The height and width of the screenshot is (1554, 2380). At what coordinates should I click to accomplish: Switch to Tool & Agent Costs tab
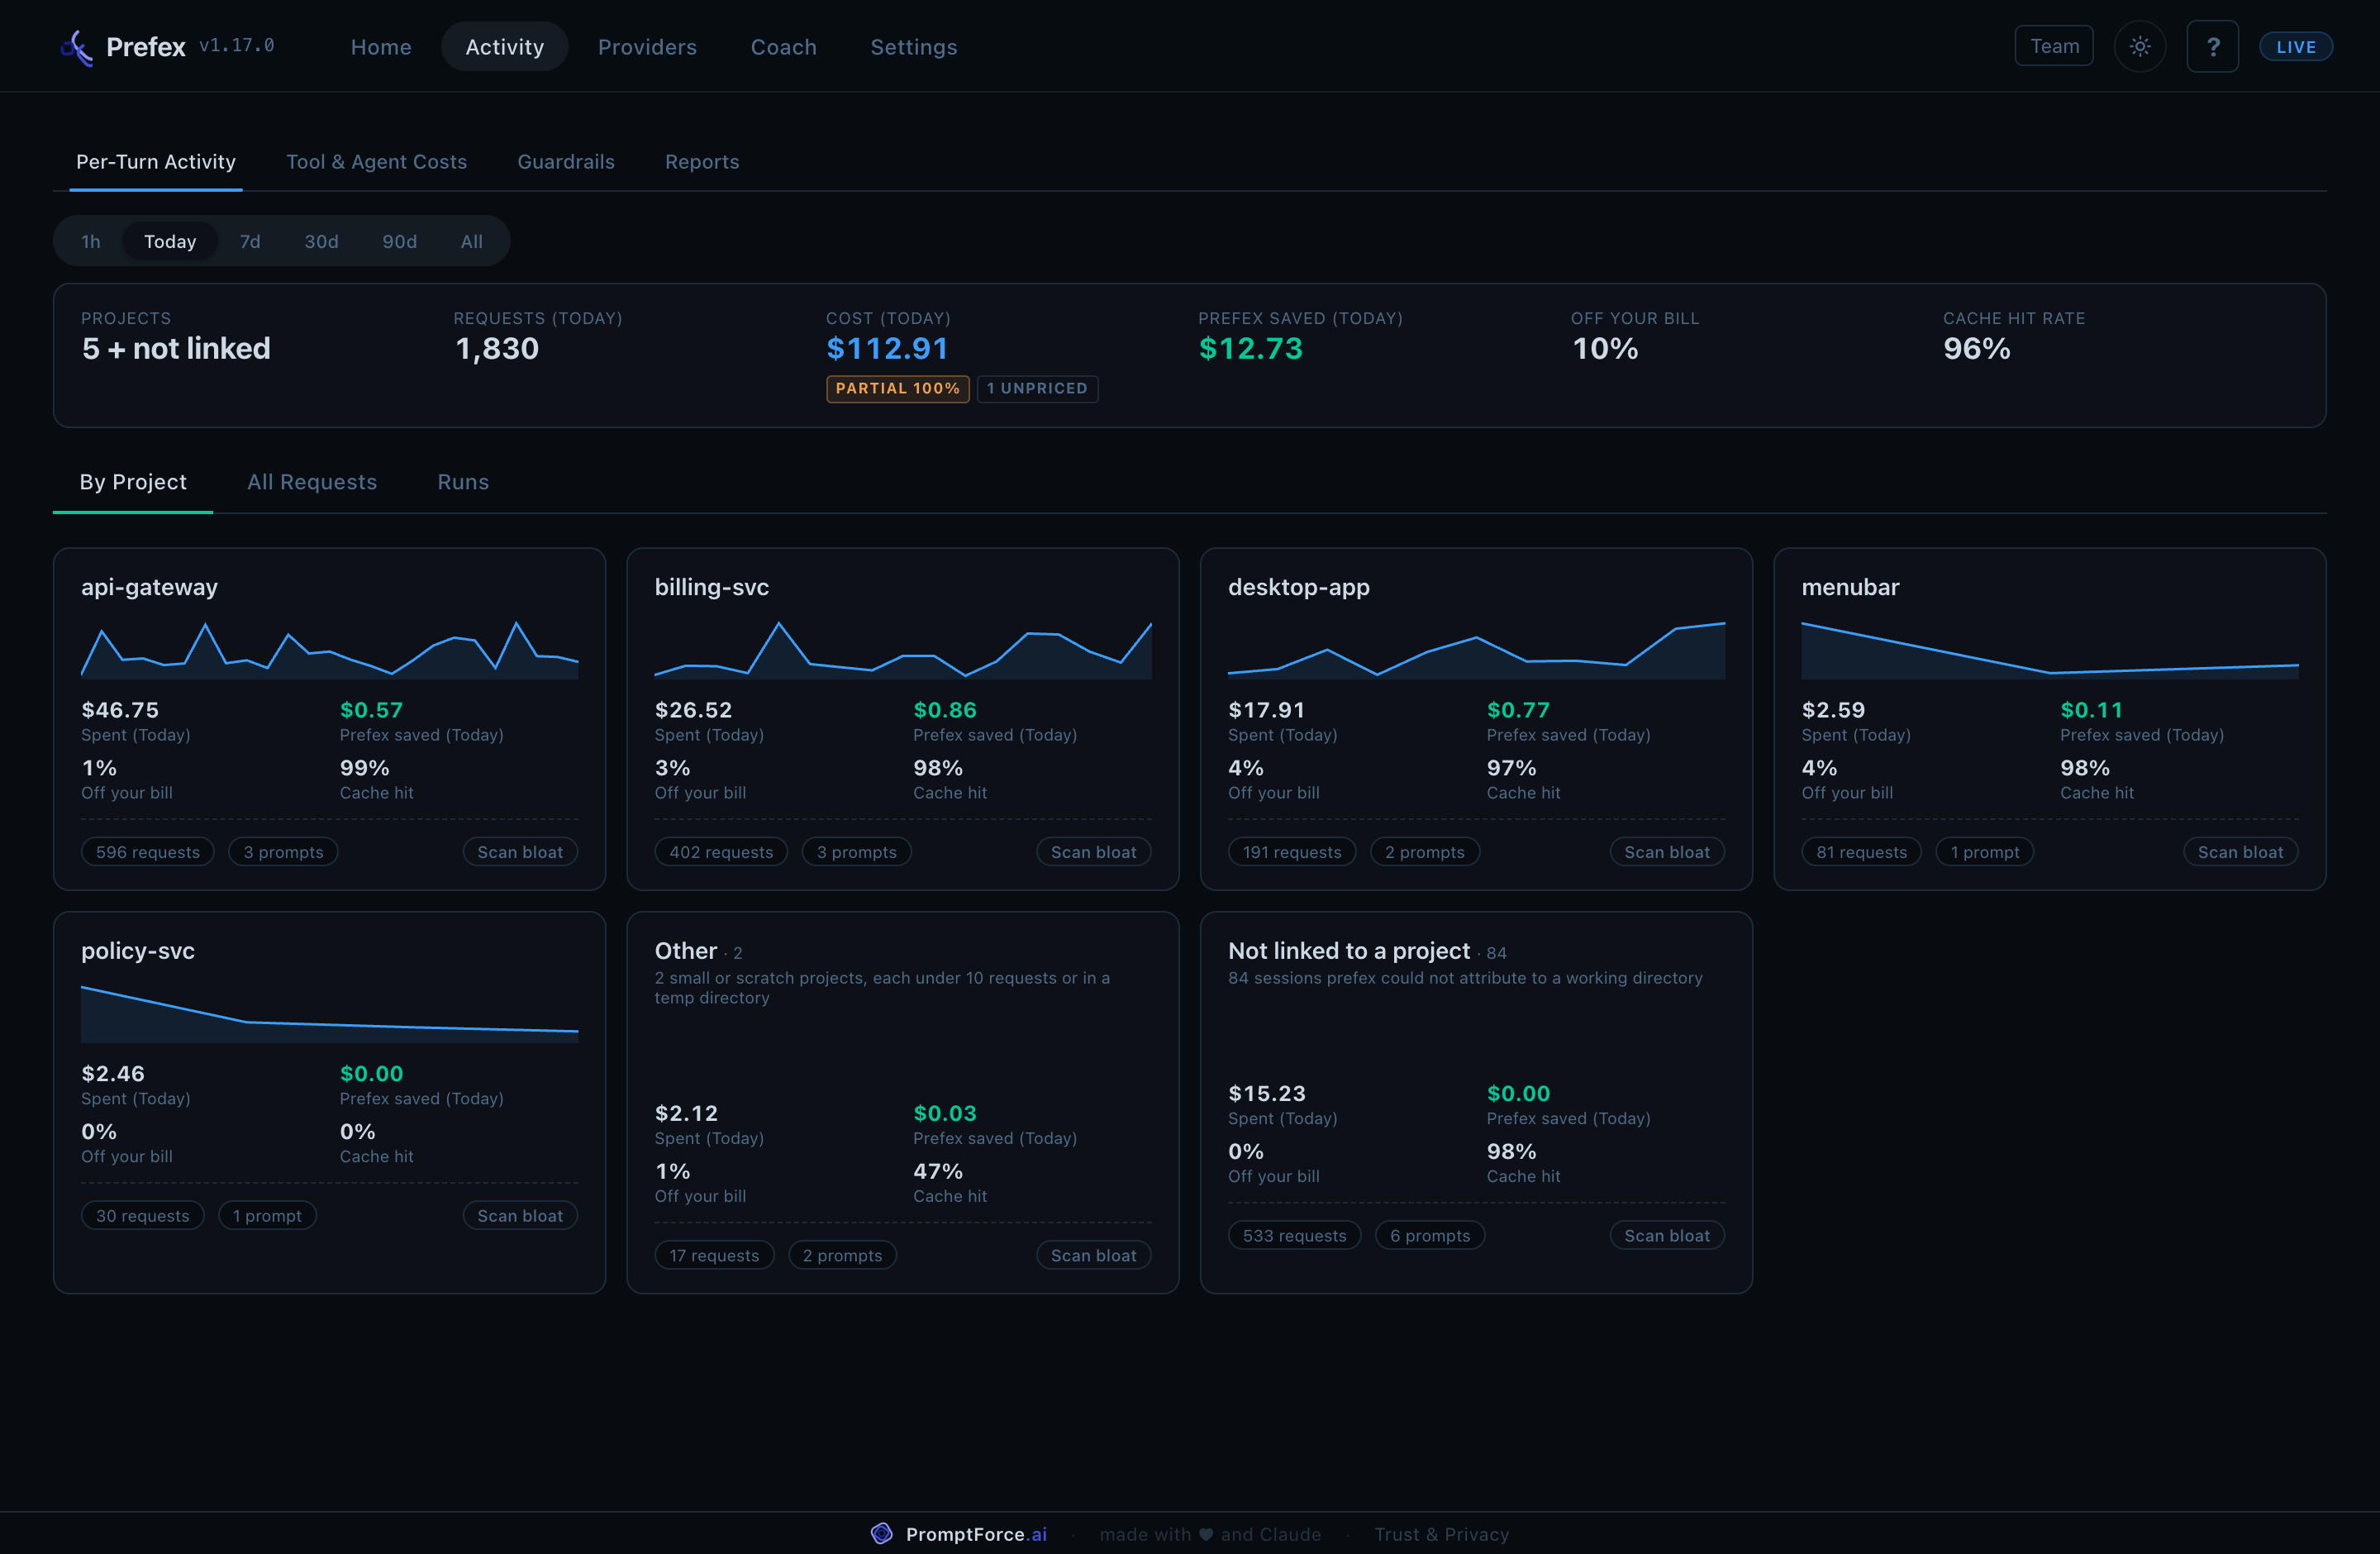[376, 162]
